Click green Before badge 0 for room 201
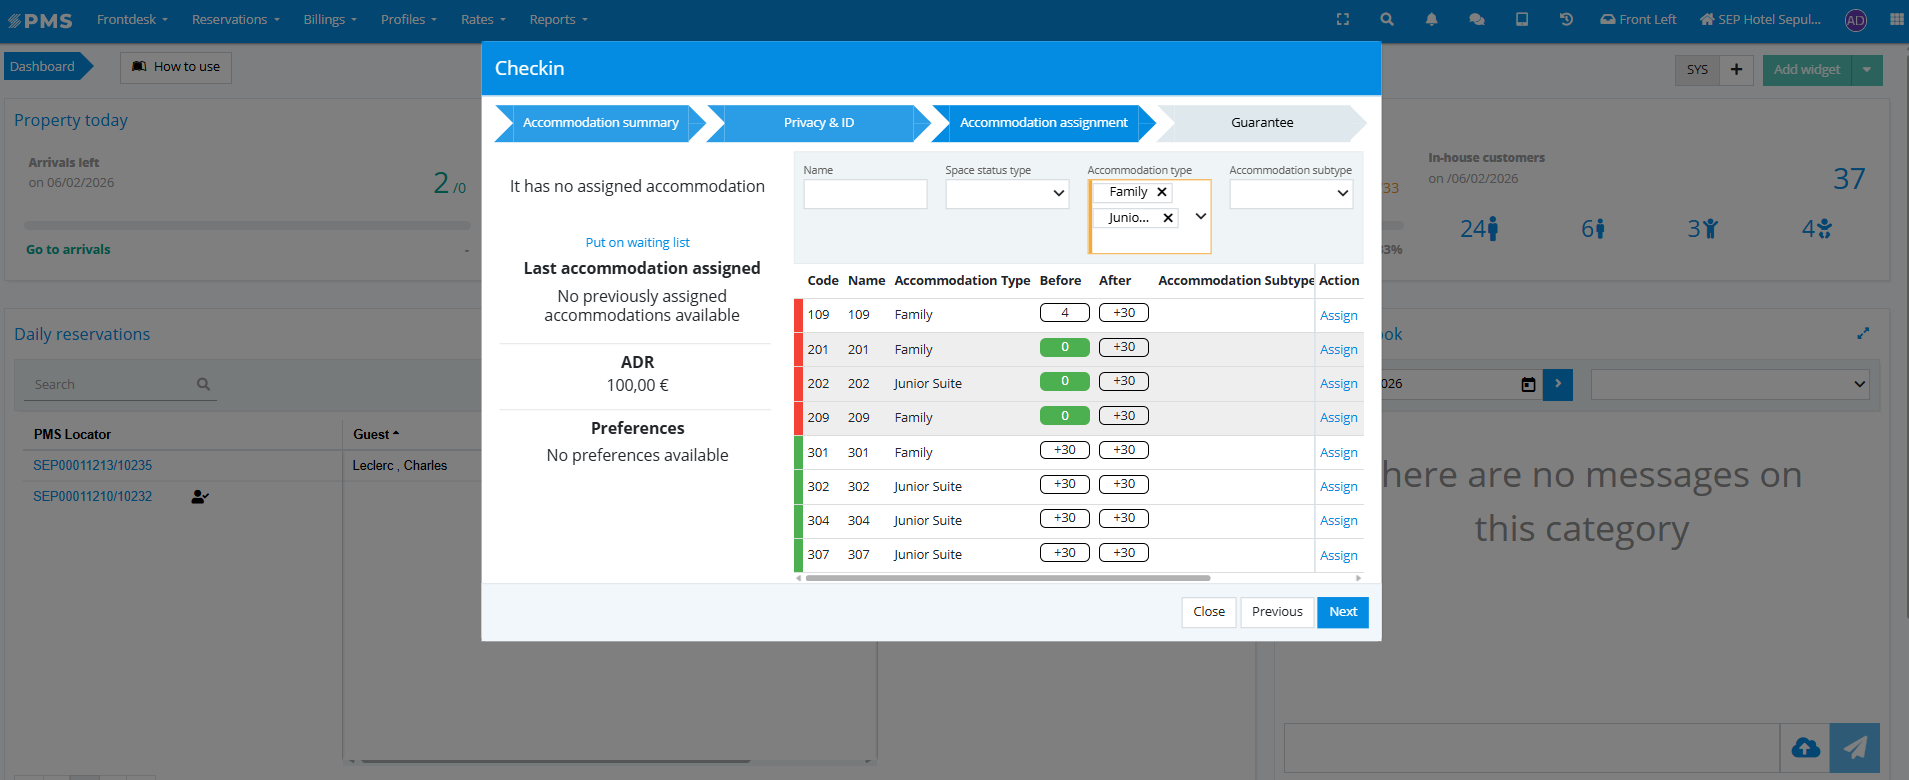 coord(1064,347)
